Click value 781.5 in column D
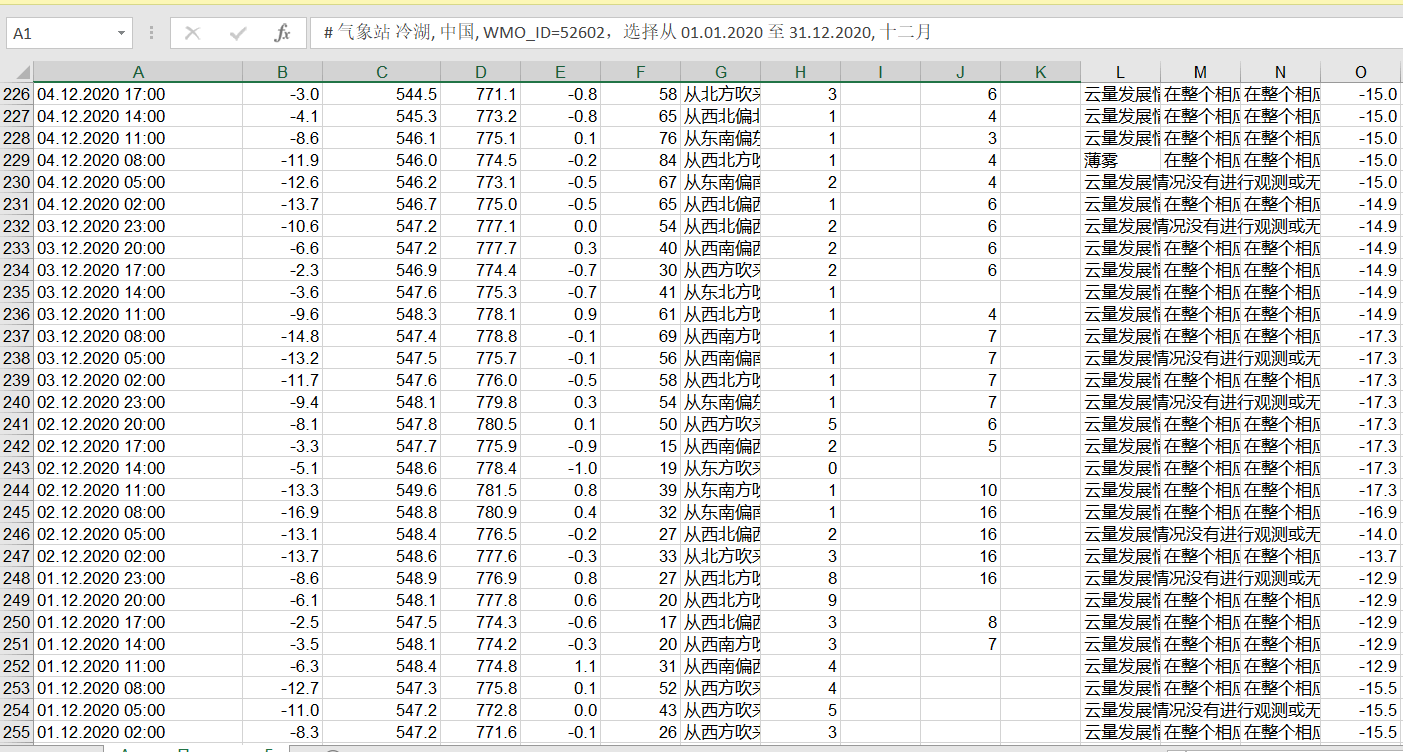Screen dimensions: 1403x752 pyautogui.click(x=481, y=490)
